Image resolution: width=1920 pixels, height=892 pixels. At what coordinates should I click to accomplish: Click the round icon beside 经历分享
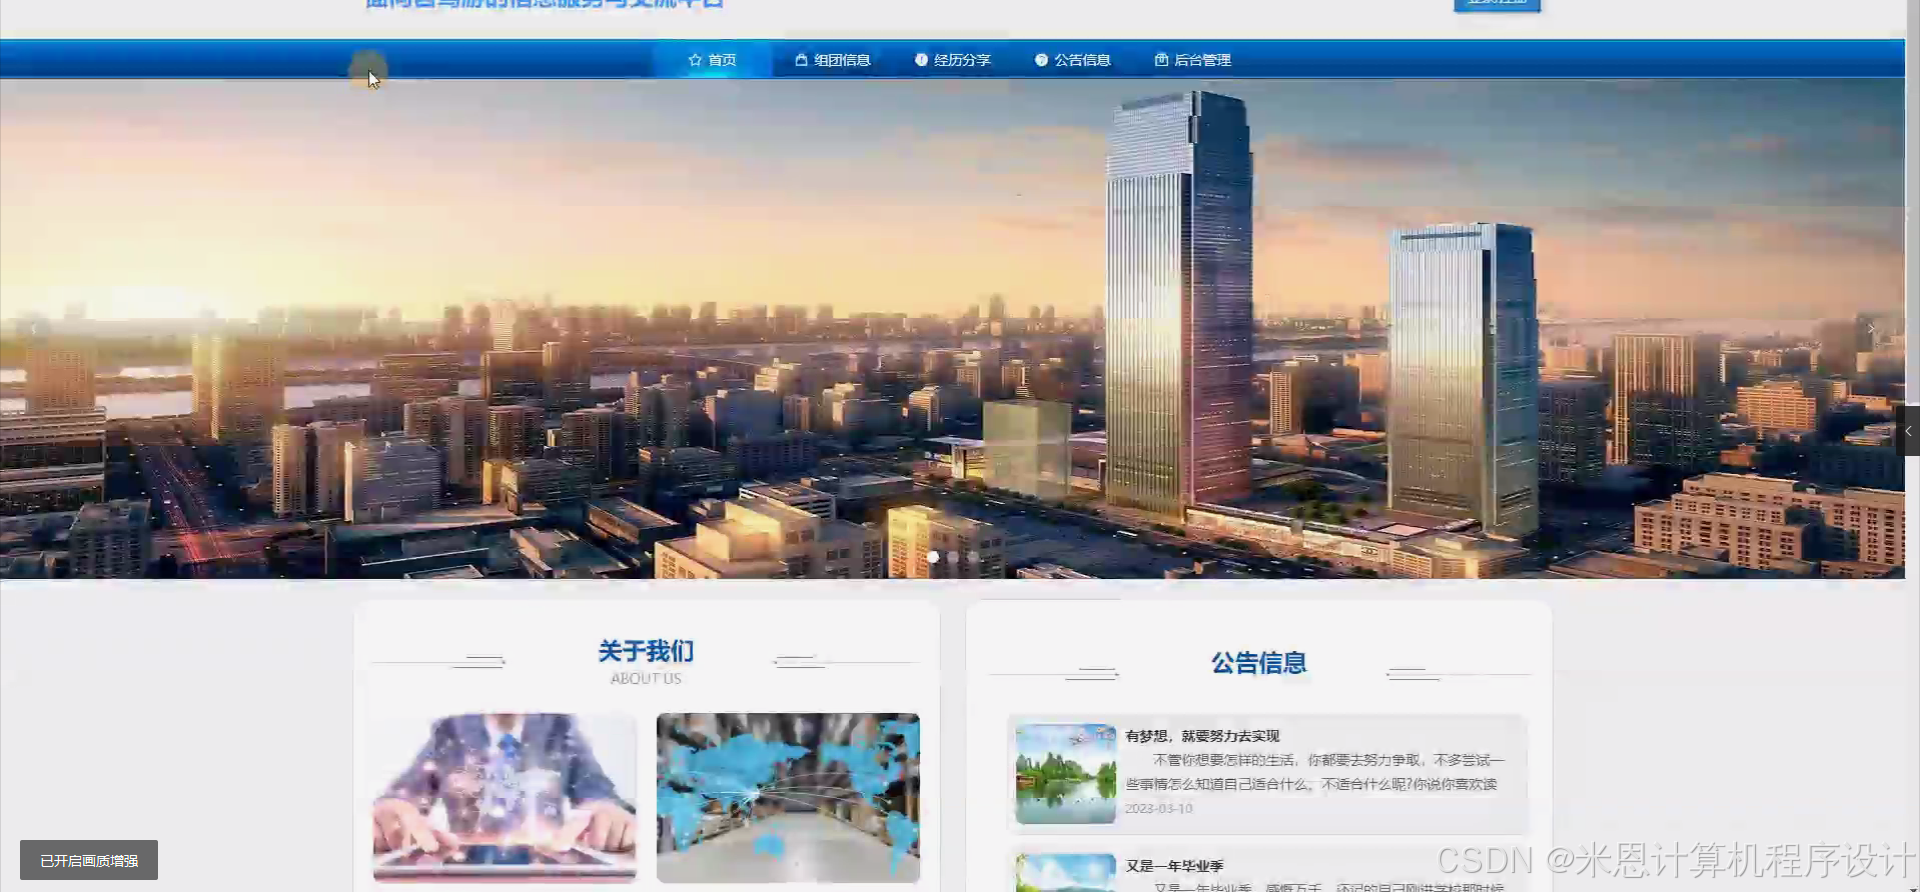(921, 60)
